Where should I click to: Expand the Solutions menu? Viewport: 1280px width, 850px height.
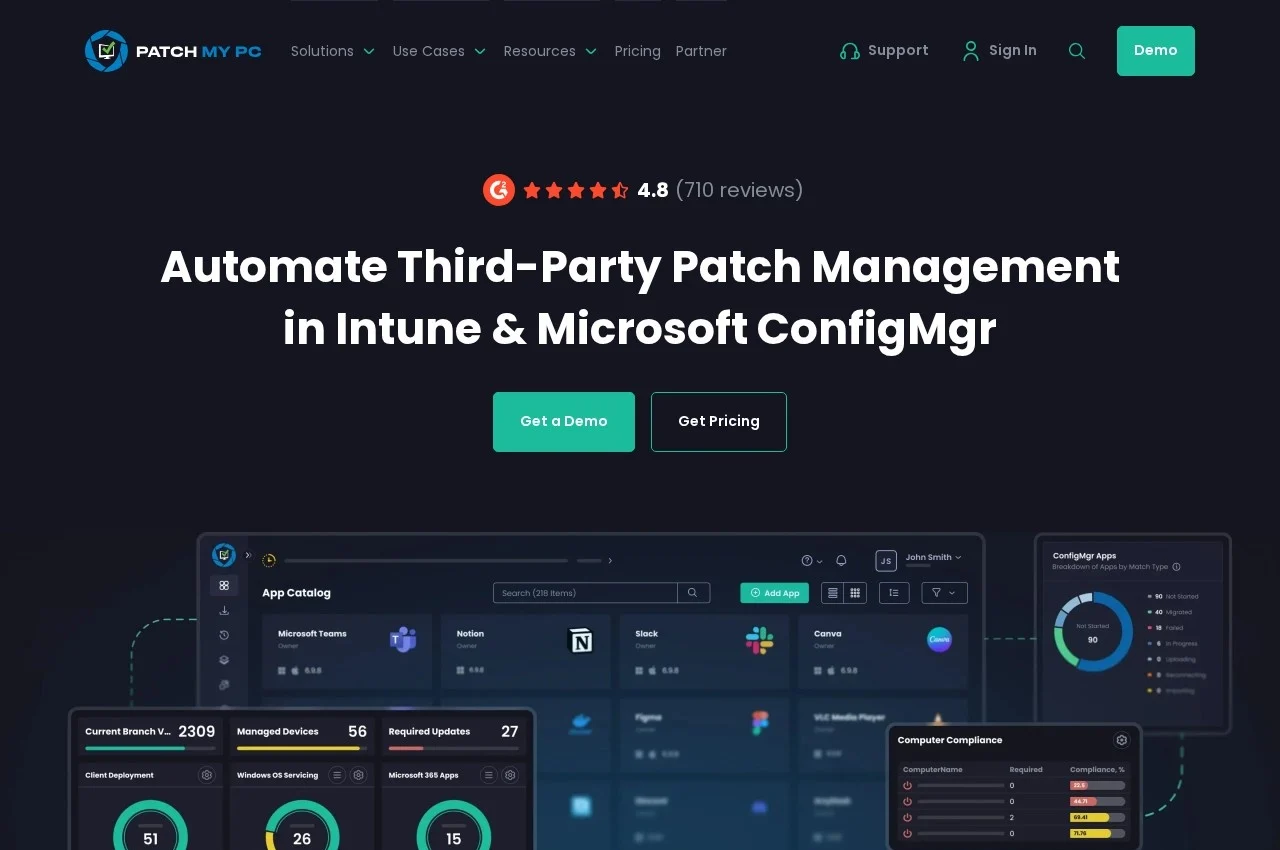point(333,51)
